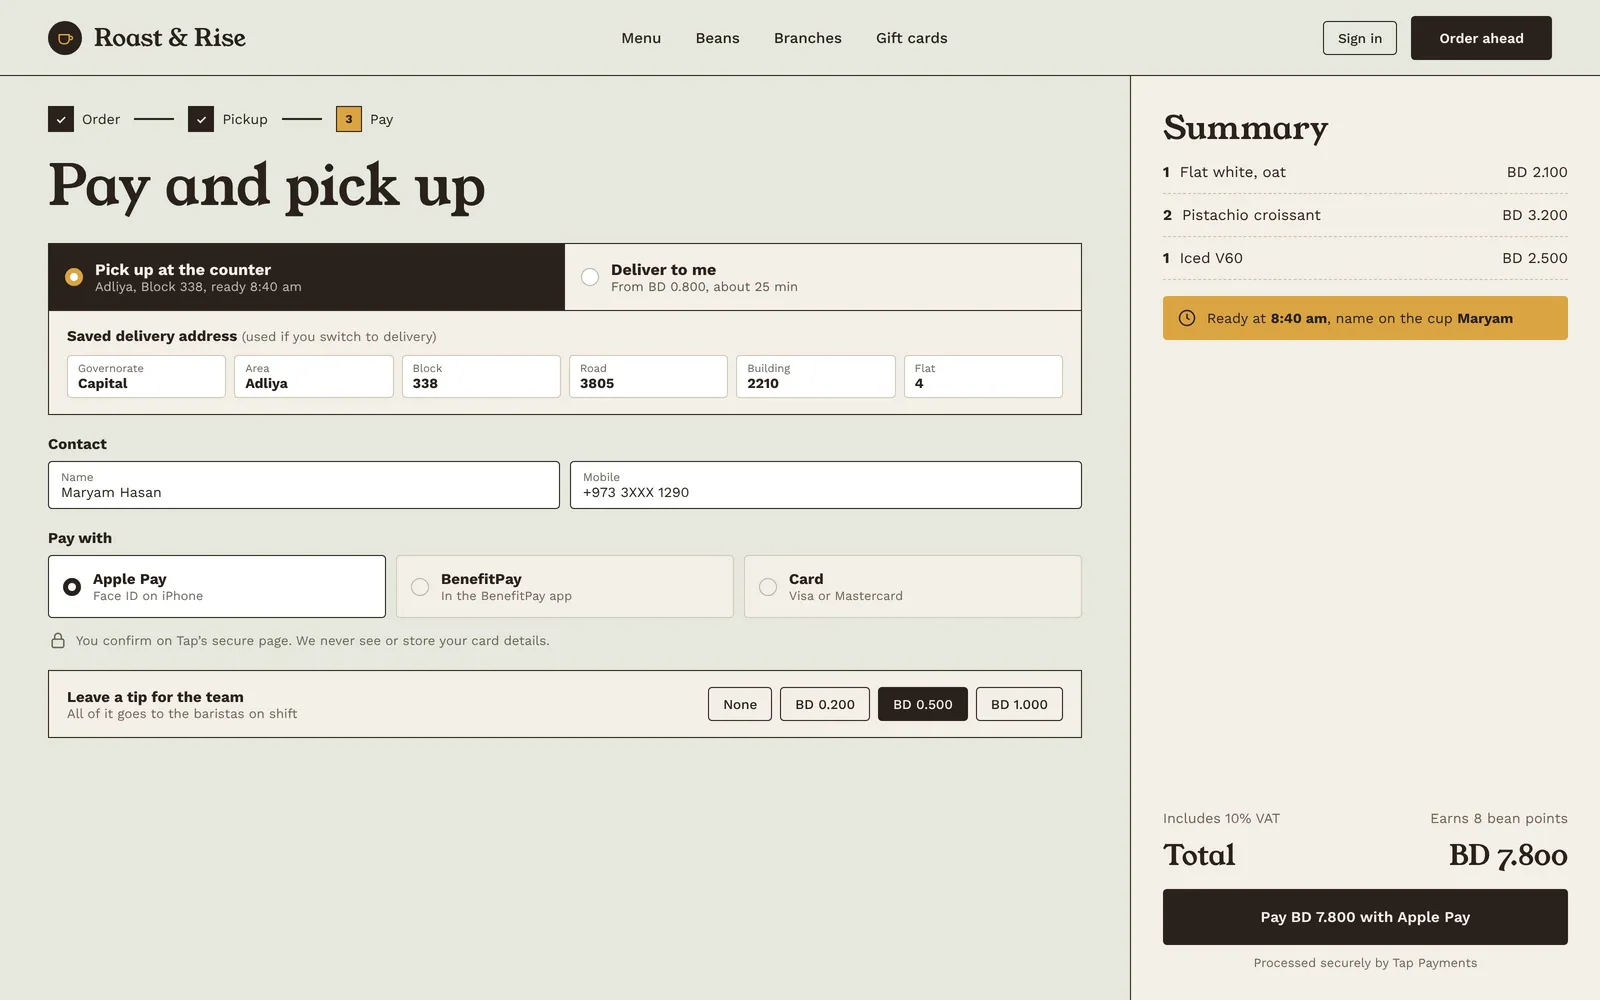The width and height of the screenshot is (1600, 1000).
Task: Click the Includes 10% VAT text
Action: (x=1221, y=818)
